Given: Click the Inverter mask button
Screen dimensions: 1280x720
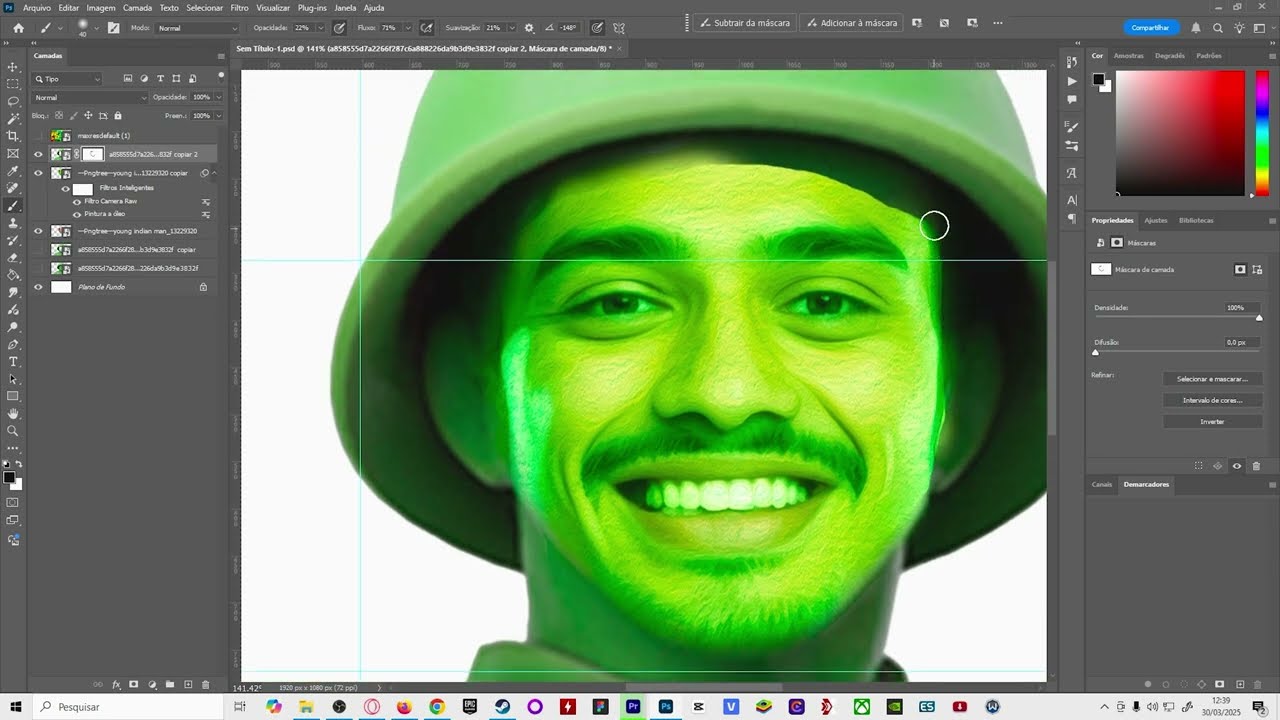Looking at the screenshot, I should [1212, 422].
